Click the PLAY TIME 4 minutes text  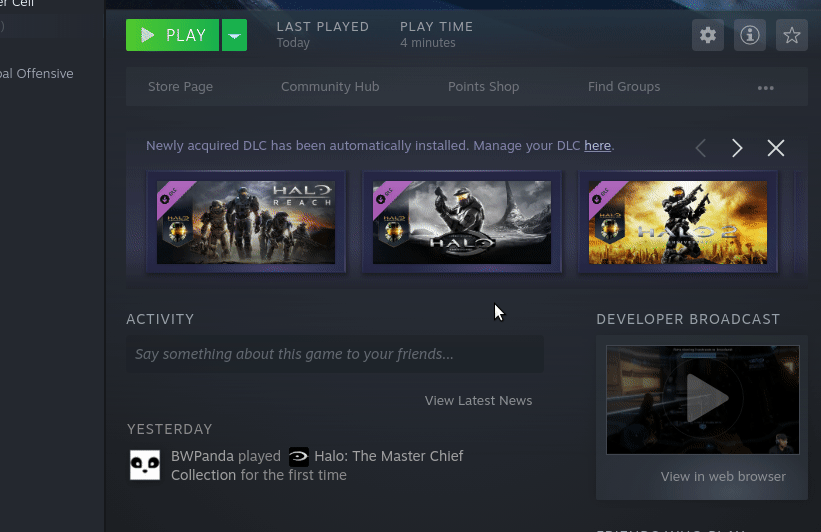point(436,35)
